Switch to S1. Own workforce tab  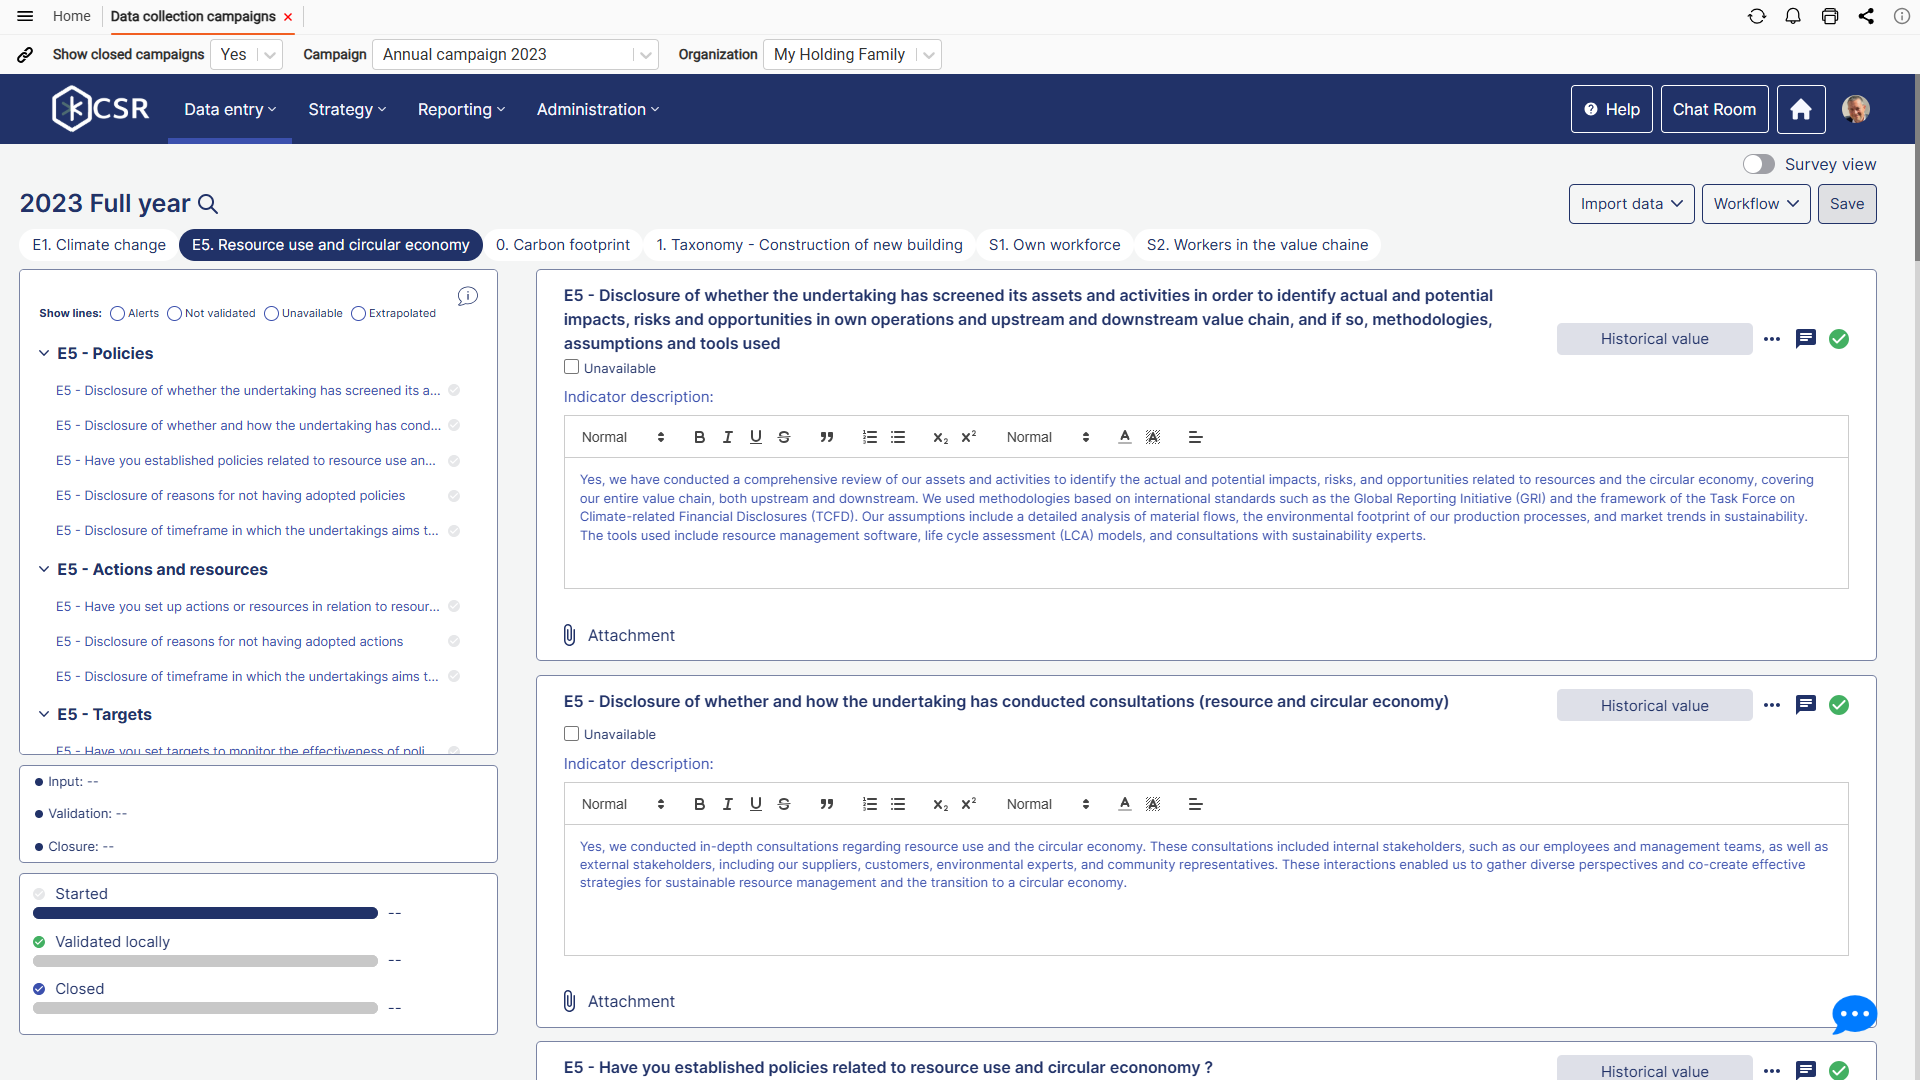(1054, 245)
